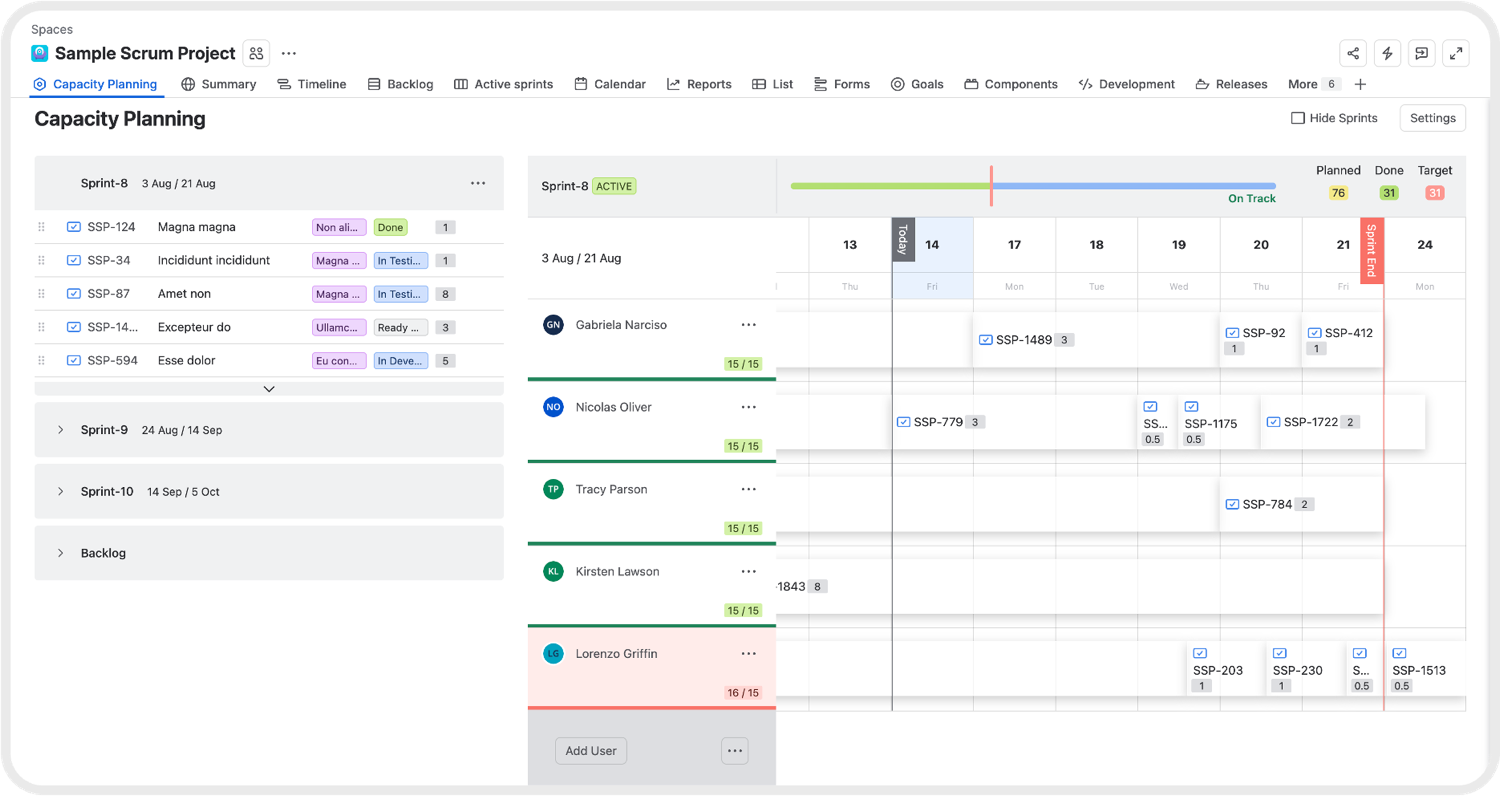Expand the Sprint-10 section
1500x796 pixels.
[x=60, y=491]
